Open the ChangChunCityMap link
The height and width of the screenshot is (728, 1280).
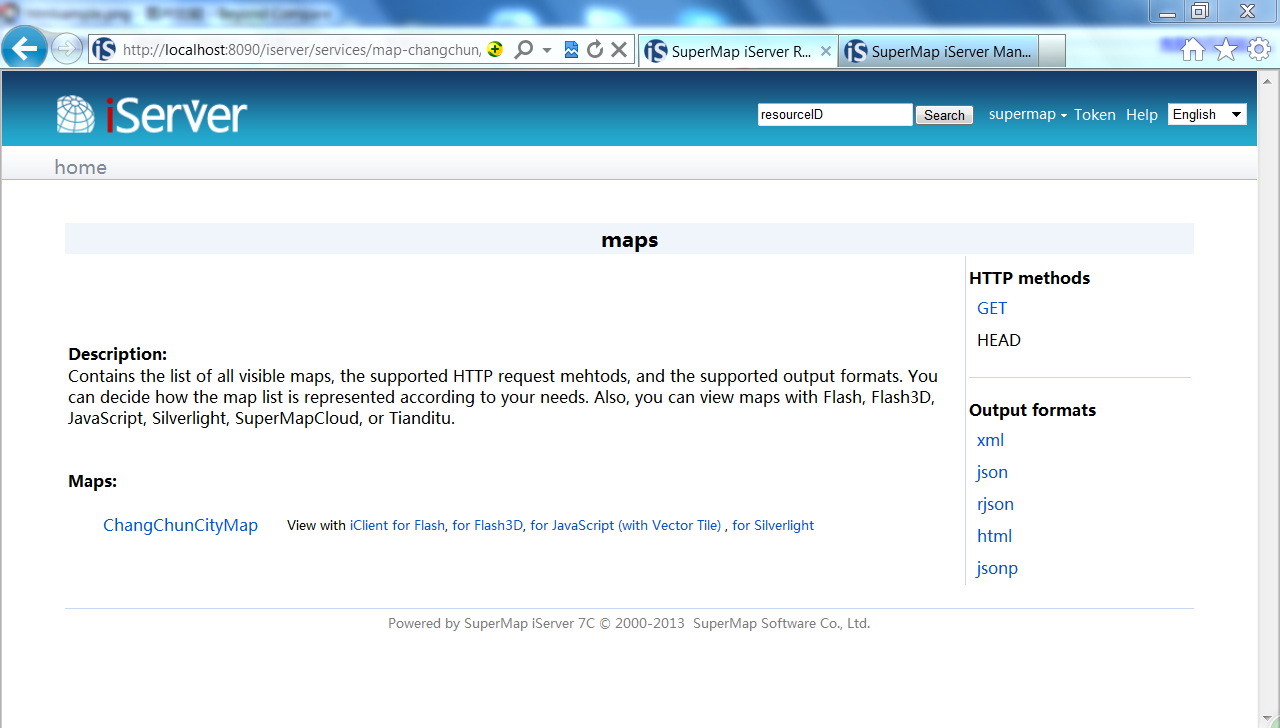coord(180,526)
